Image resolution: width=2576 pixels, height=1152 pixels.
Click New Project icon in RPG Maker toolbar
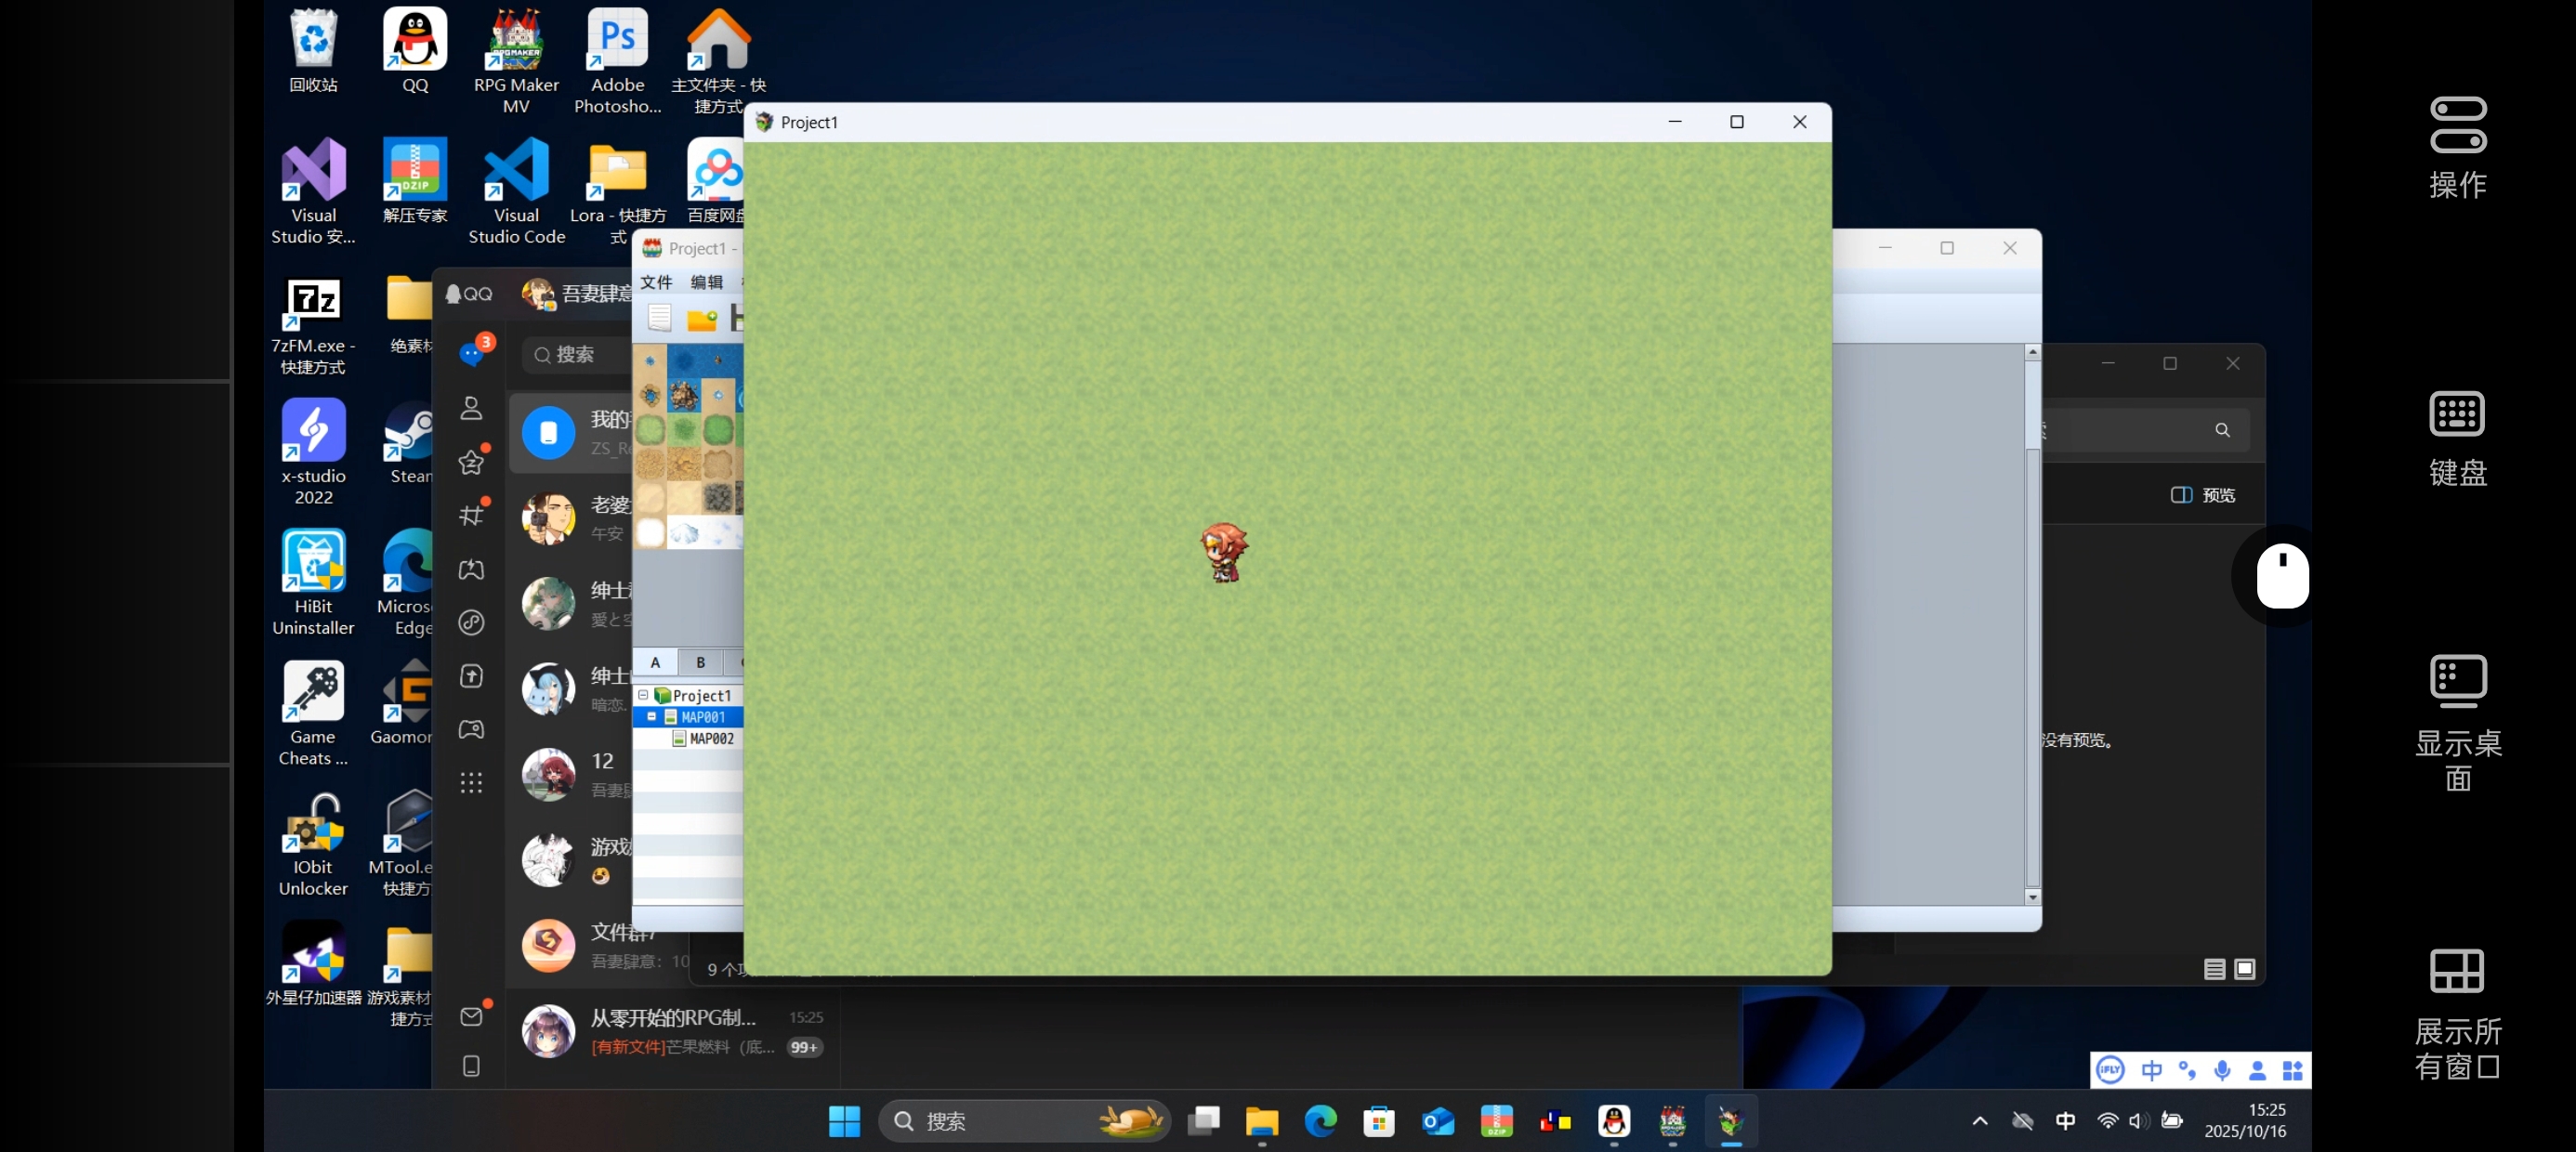[659, 318]
